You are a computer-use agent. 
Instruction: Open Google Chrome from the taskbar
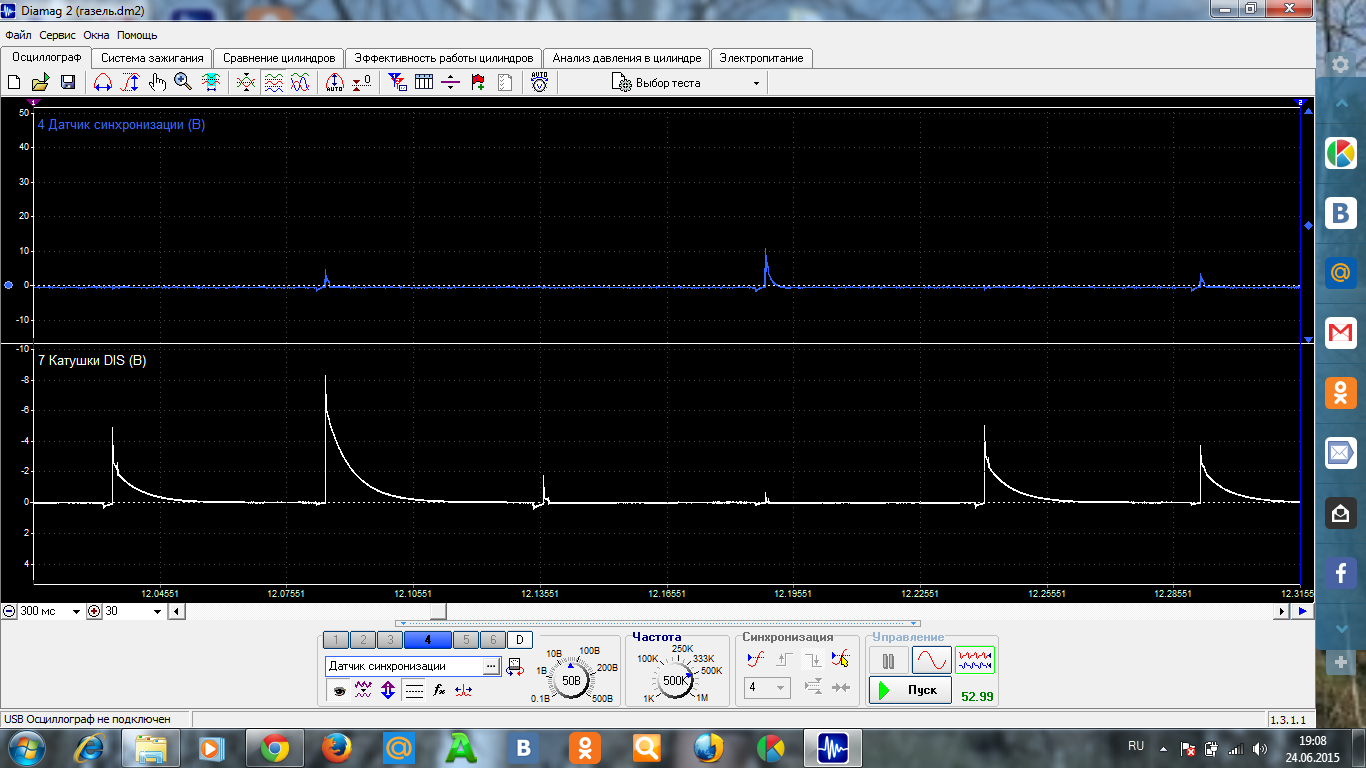pyautogui.click(x=275, y=747)
